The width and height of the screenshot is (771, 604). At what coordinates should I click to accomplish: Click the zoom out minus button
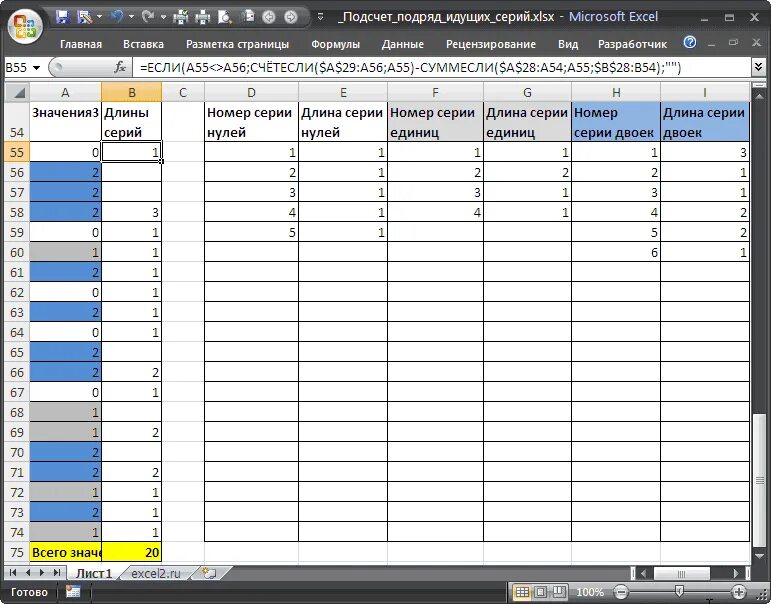pyautogui.click(x=622, y=592)
